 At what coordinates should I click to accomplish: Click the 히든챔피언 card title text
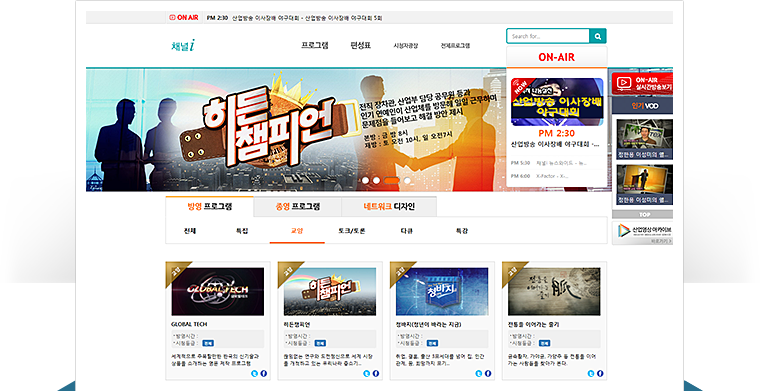[x=297, y=324]
